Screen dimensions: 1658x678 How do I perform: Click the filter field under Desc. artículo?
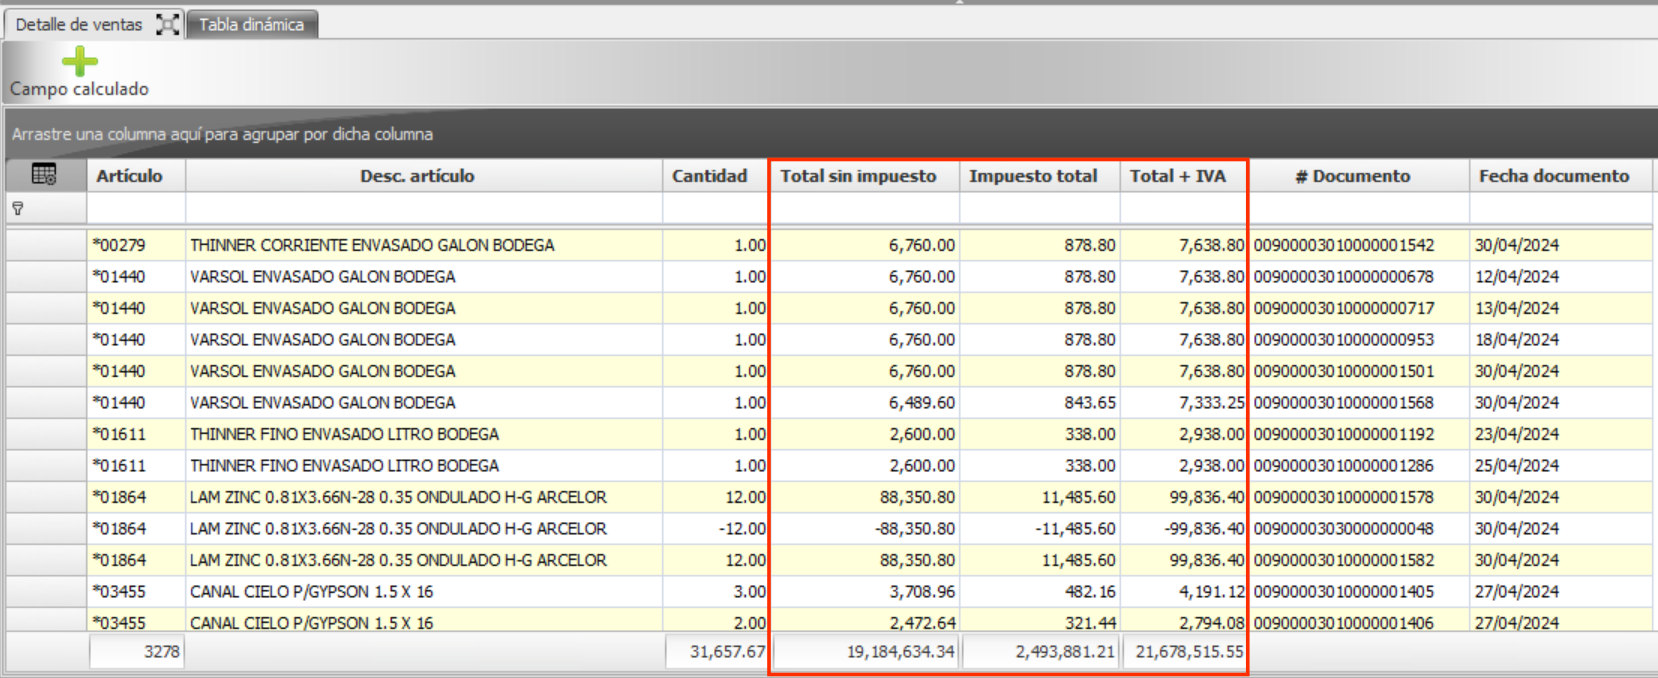(x=423, y=209)
